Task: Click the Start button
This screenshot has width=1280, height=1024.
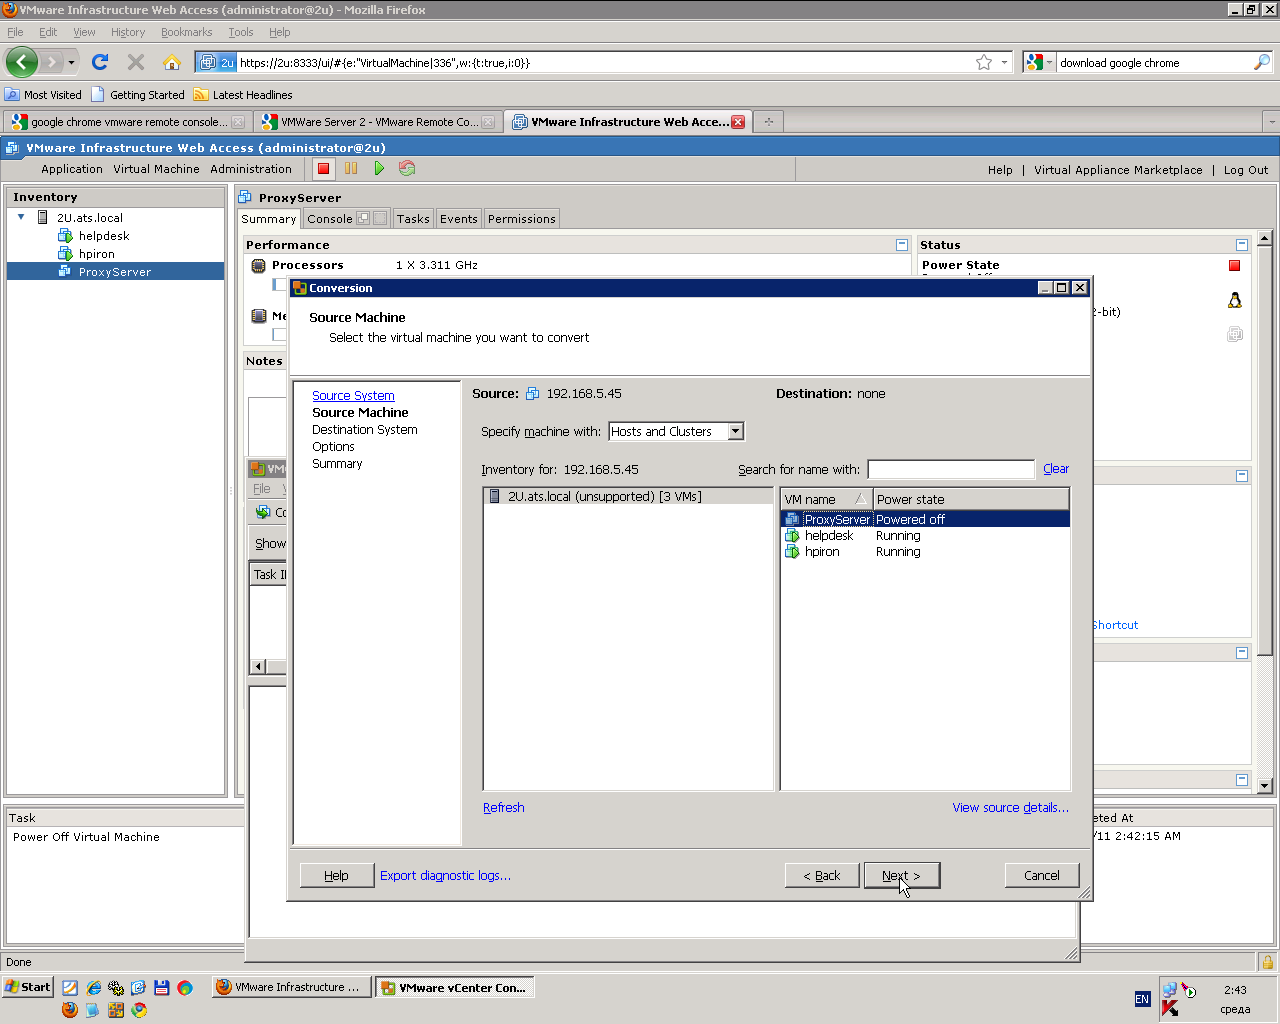Action: click(27, 987)
